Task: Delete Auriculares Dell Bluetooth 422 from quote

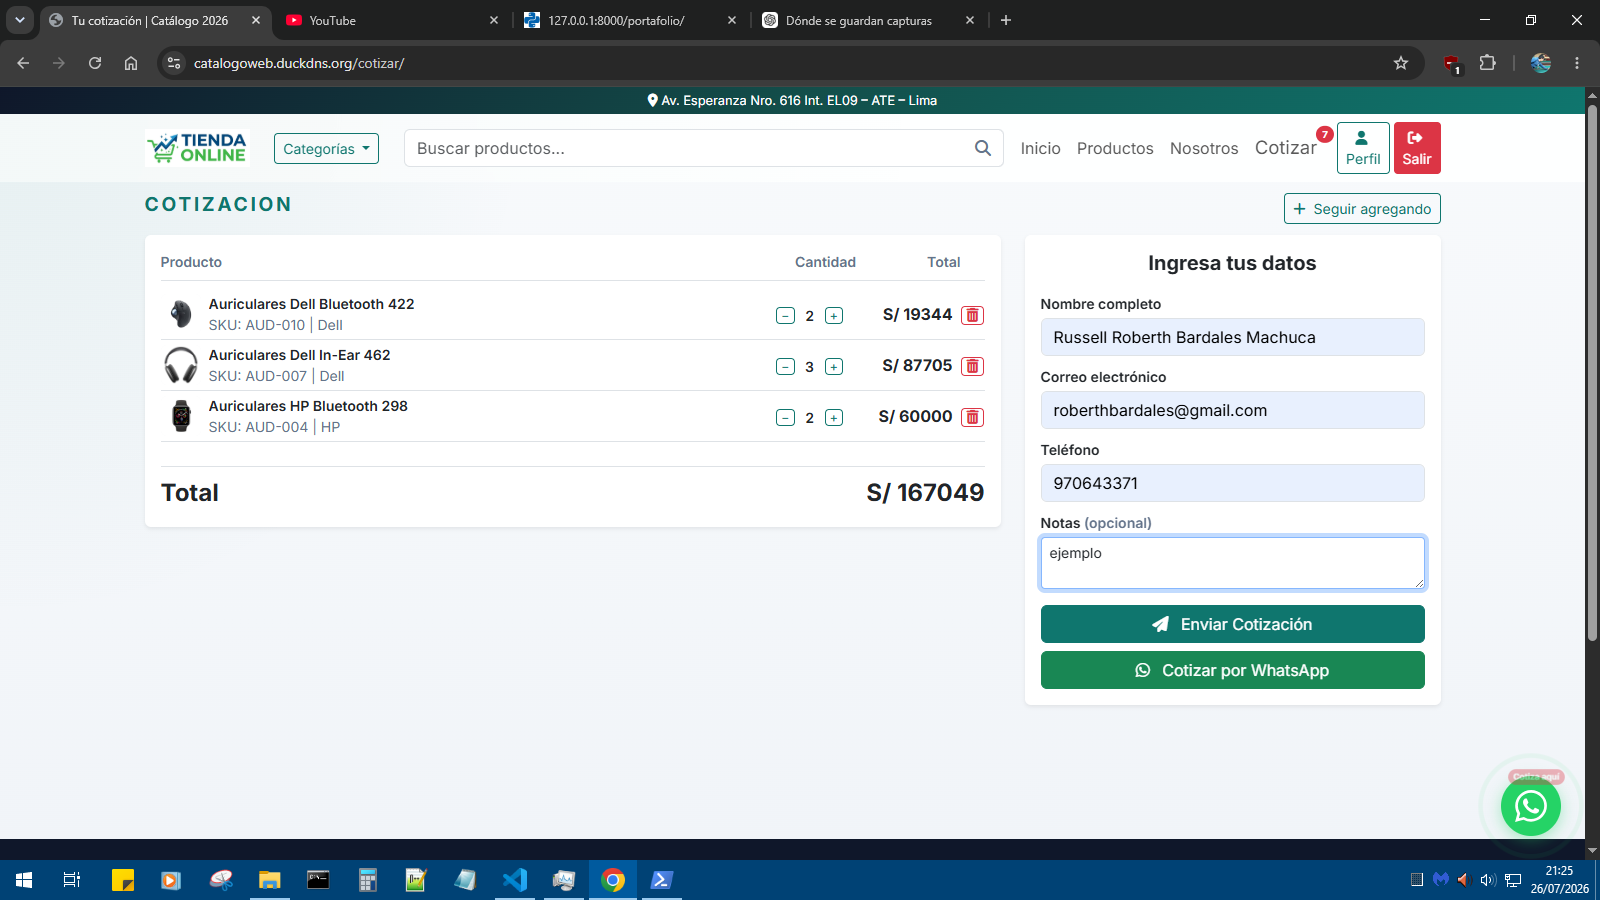Action: (972, 315)
